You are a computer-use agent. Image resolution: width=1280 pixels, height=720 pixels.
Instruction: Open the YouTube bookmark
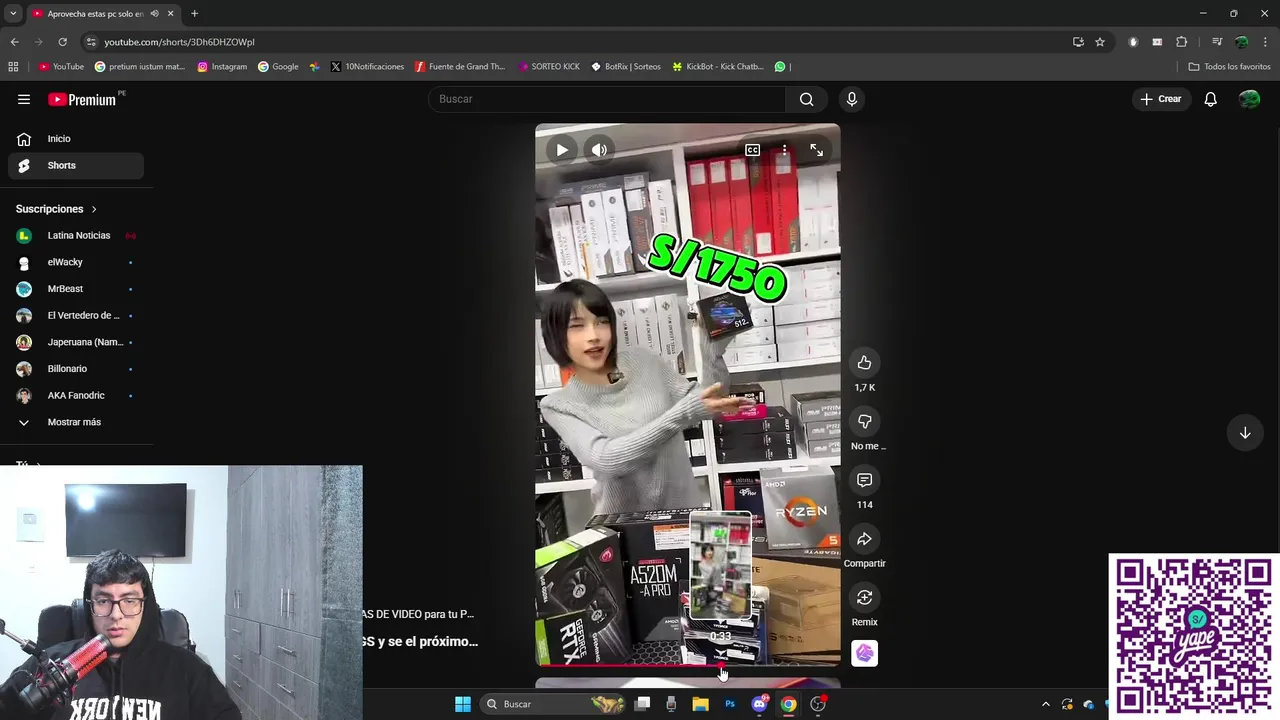tap(61, 67)
